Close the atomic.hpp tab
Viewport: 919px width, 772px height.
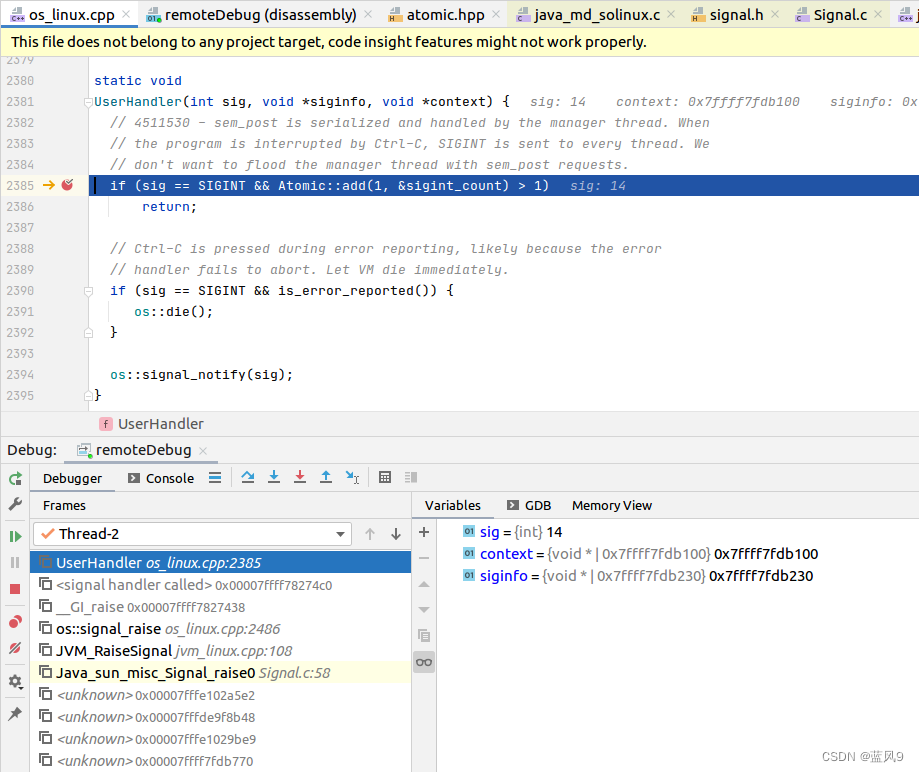[496, 14]
